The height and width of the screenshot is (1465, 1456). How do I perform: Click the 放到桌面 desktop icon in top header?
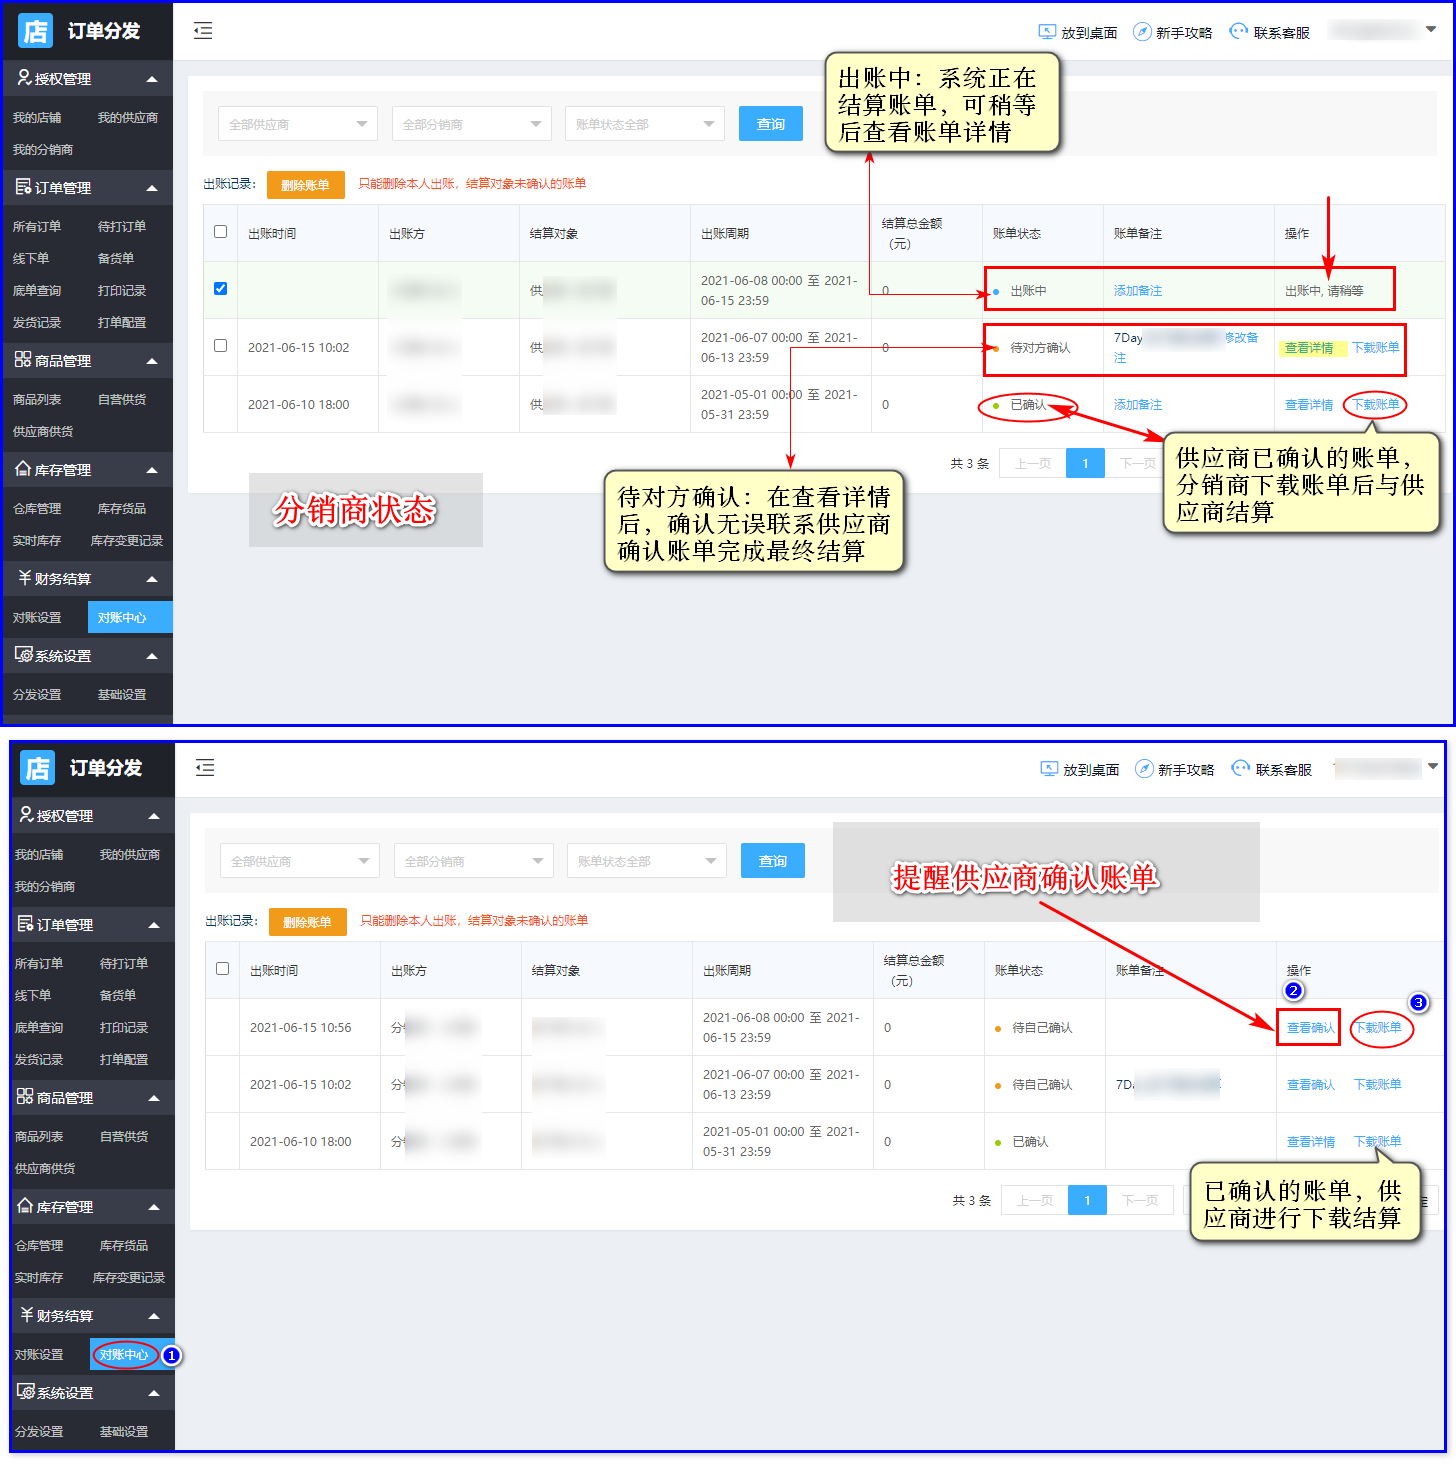pyautogui.click(x=1047, y=32)
